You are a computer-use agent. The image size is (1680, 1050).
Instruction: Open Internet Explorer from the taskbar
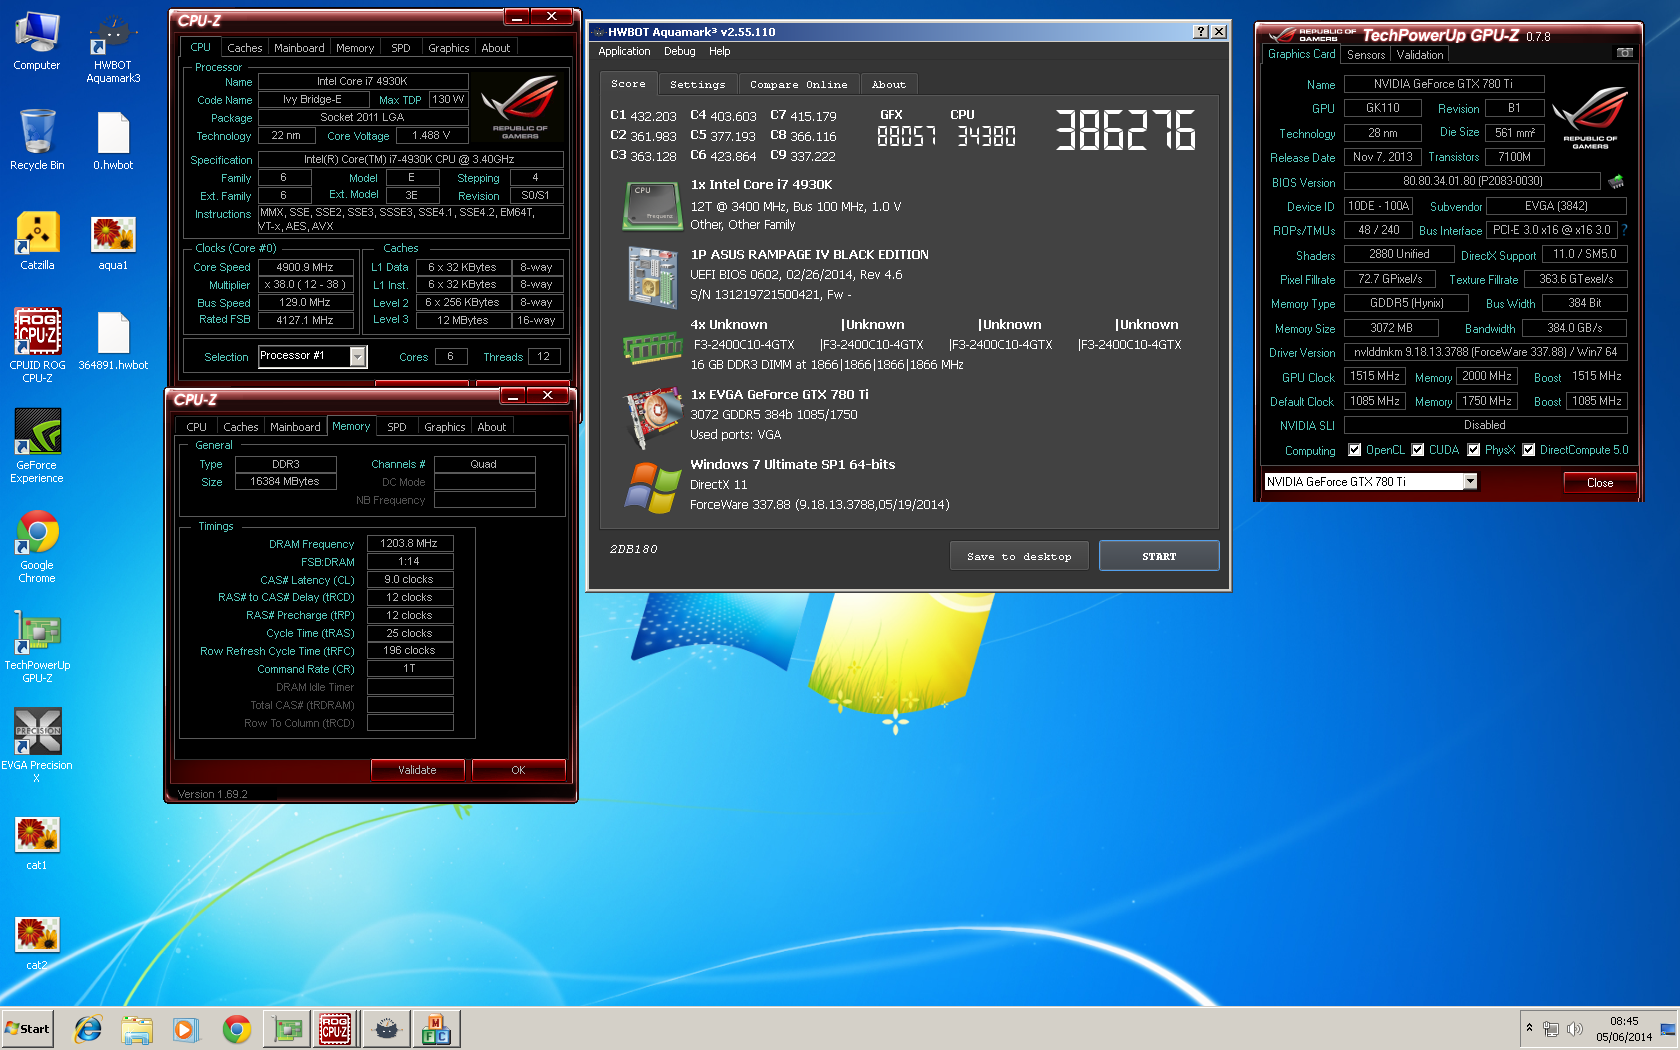88,1029
